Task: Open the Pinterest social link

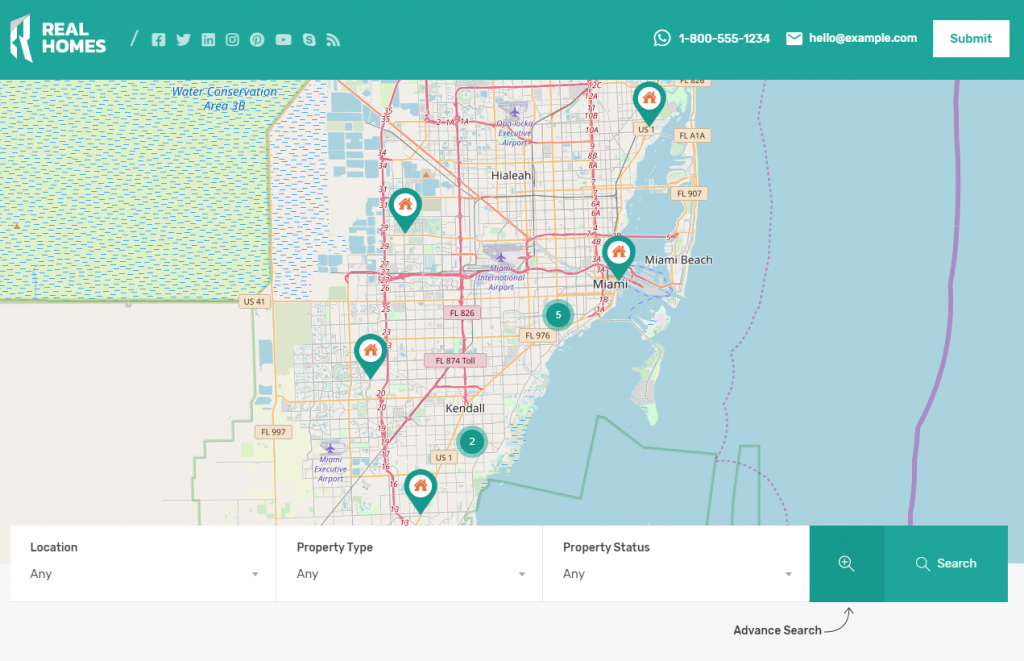Action: coord(257,40)
